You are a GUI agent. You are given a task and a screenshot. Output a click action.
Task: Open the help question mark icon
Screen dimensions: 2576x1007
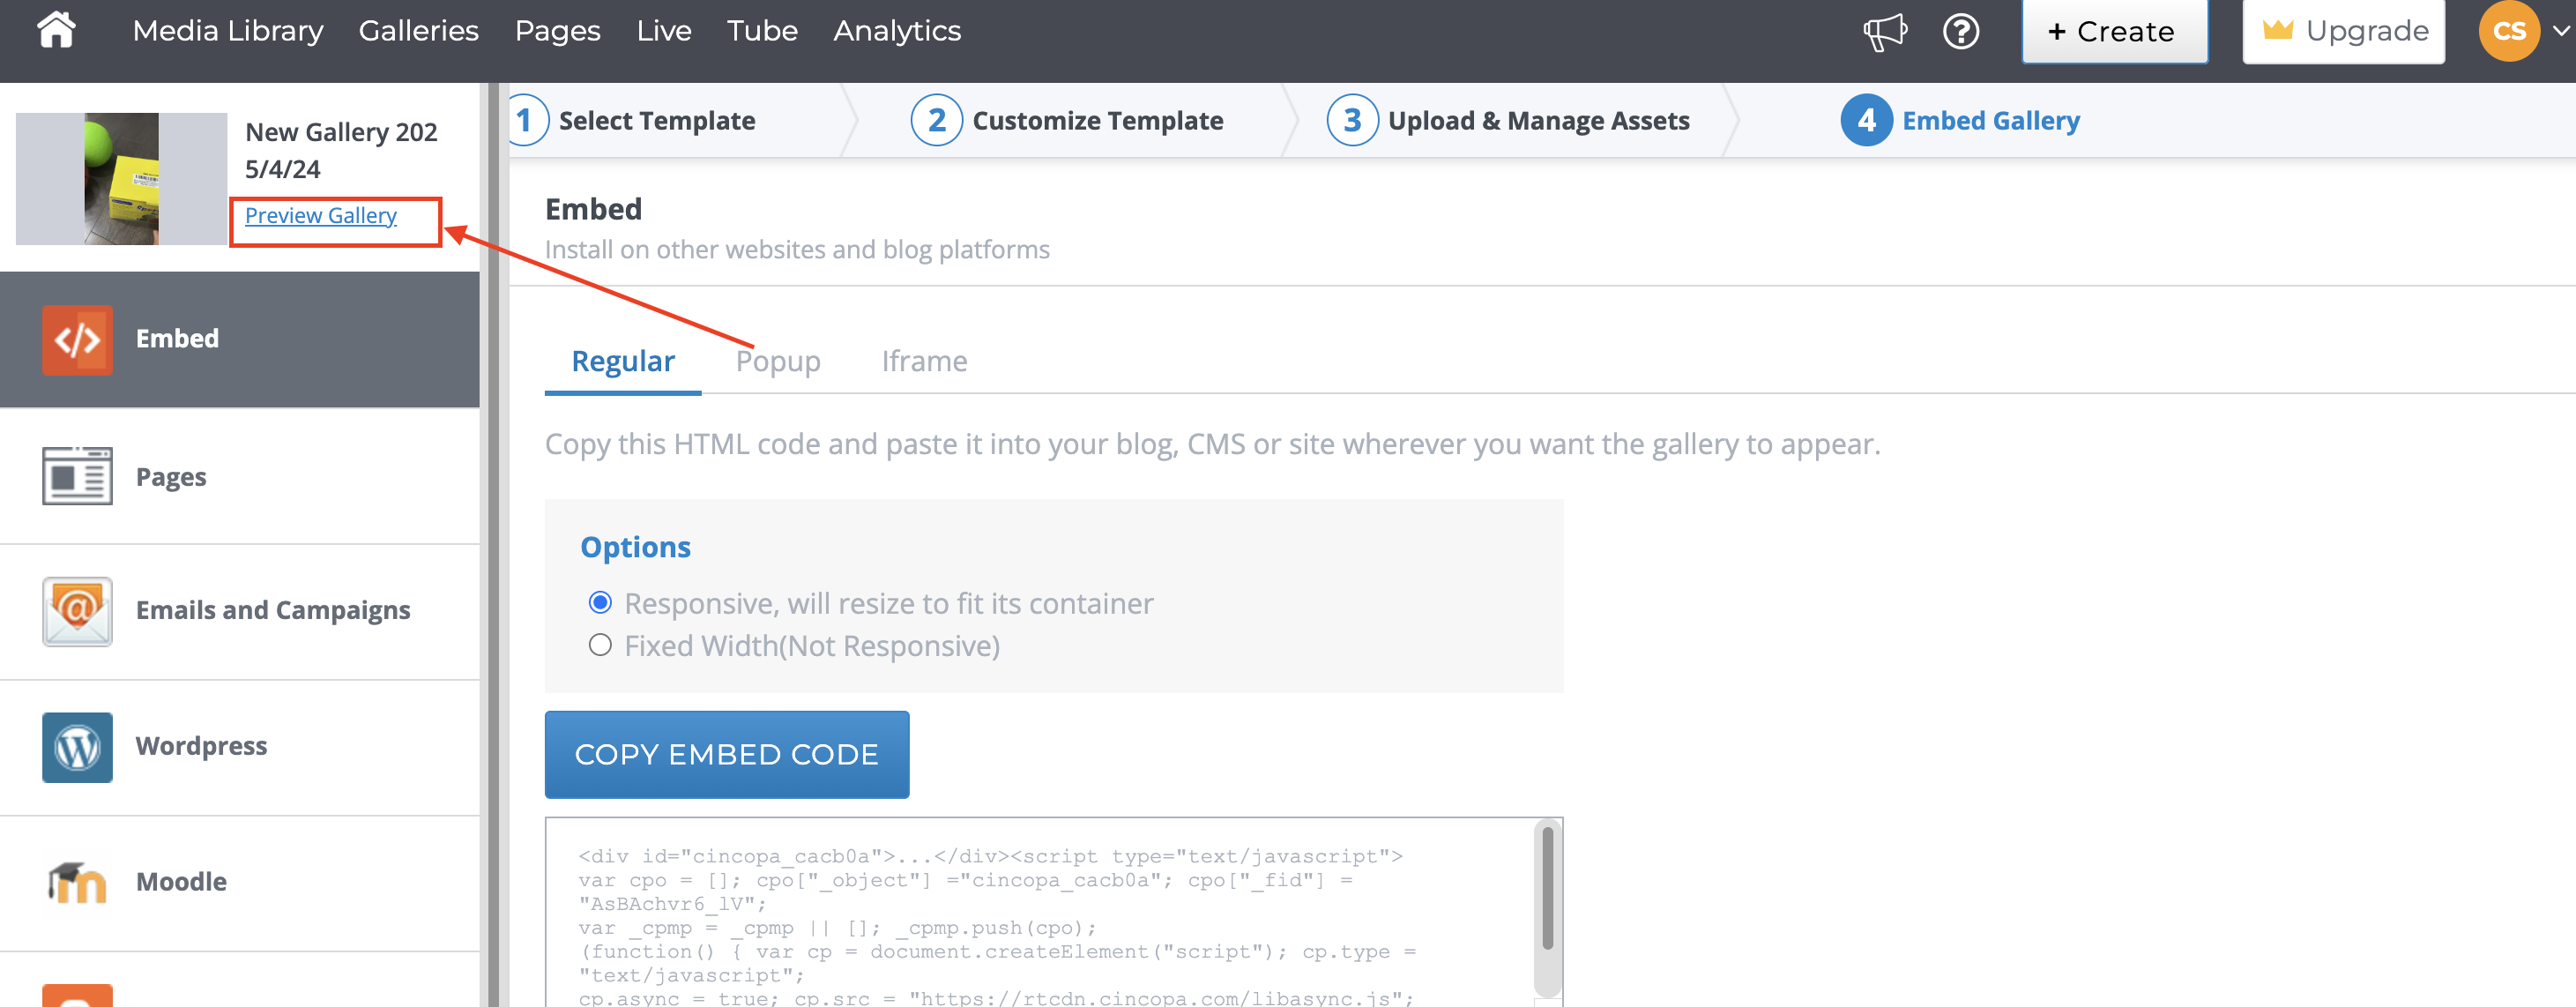click(x=1961, y=31)
